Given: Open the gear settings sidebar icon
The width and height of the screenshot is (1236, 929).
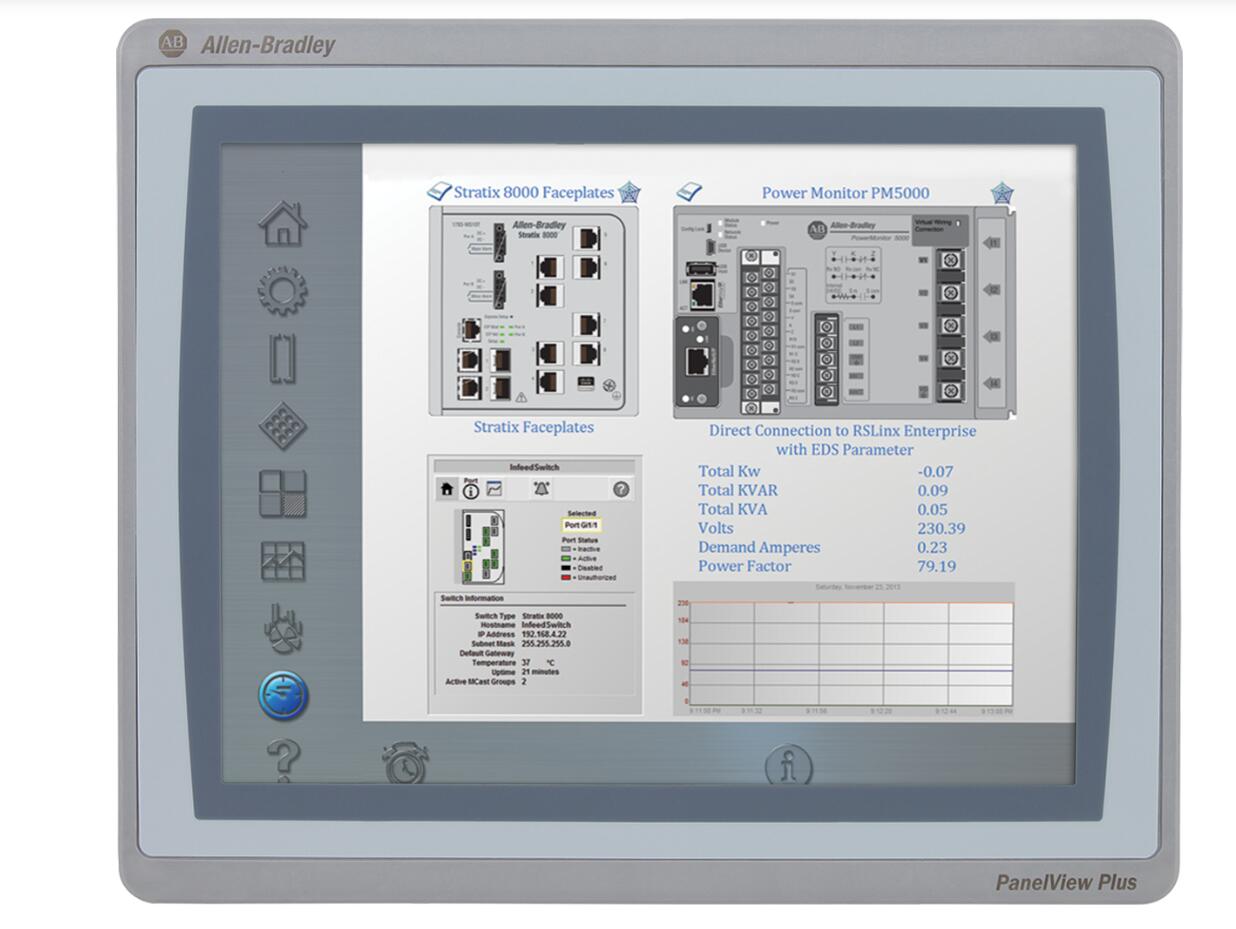Looking at the screenshot, I should tap(283, 291).
